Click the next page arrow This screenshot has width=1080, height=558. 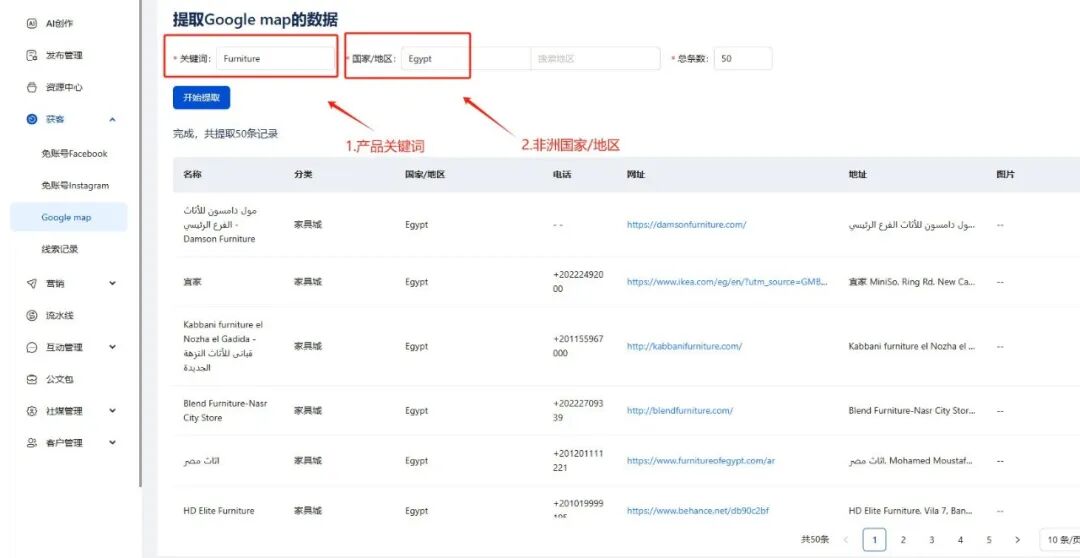tap(1017, 539)
